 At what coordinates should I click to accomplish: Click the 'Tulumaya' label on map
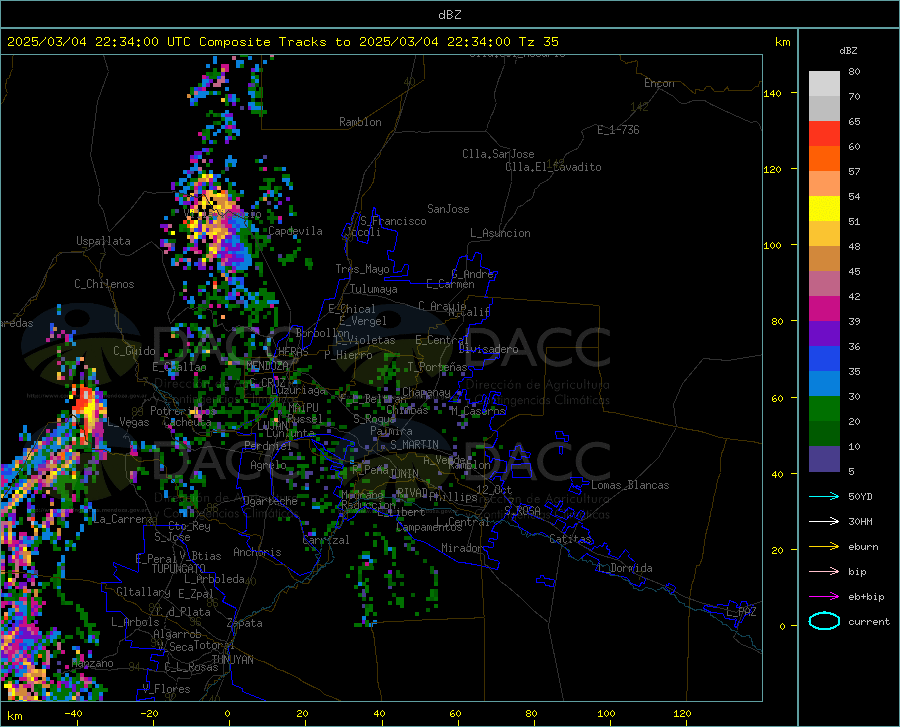coord(374,289)
